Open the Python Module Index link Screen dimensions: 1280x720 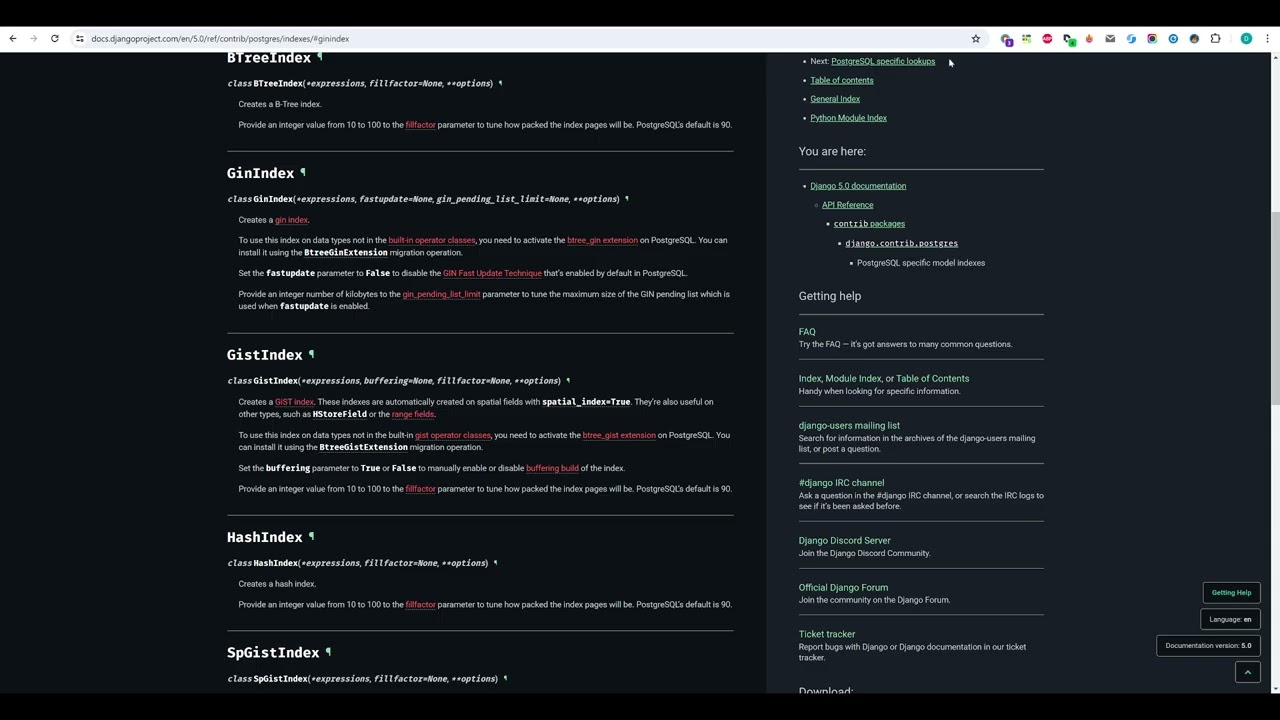[848, 118]
